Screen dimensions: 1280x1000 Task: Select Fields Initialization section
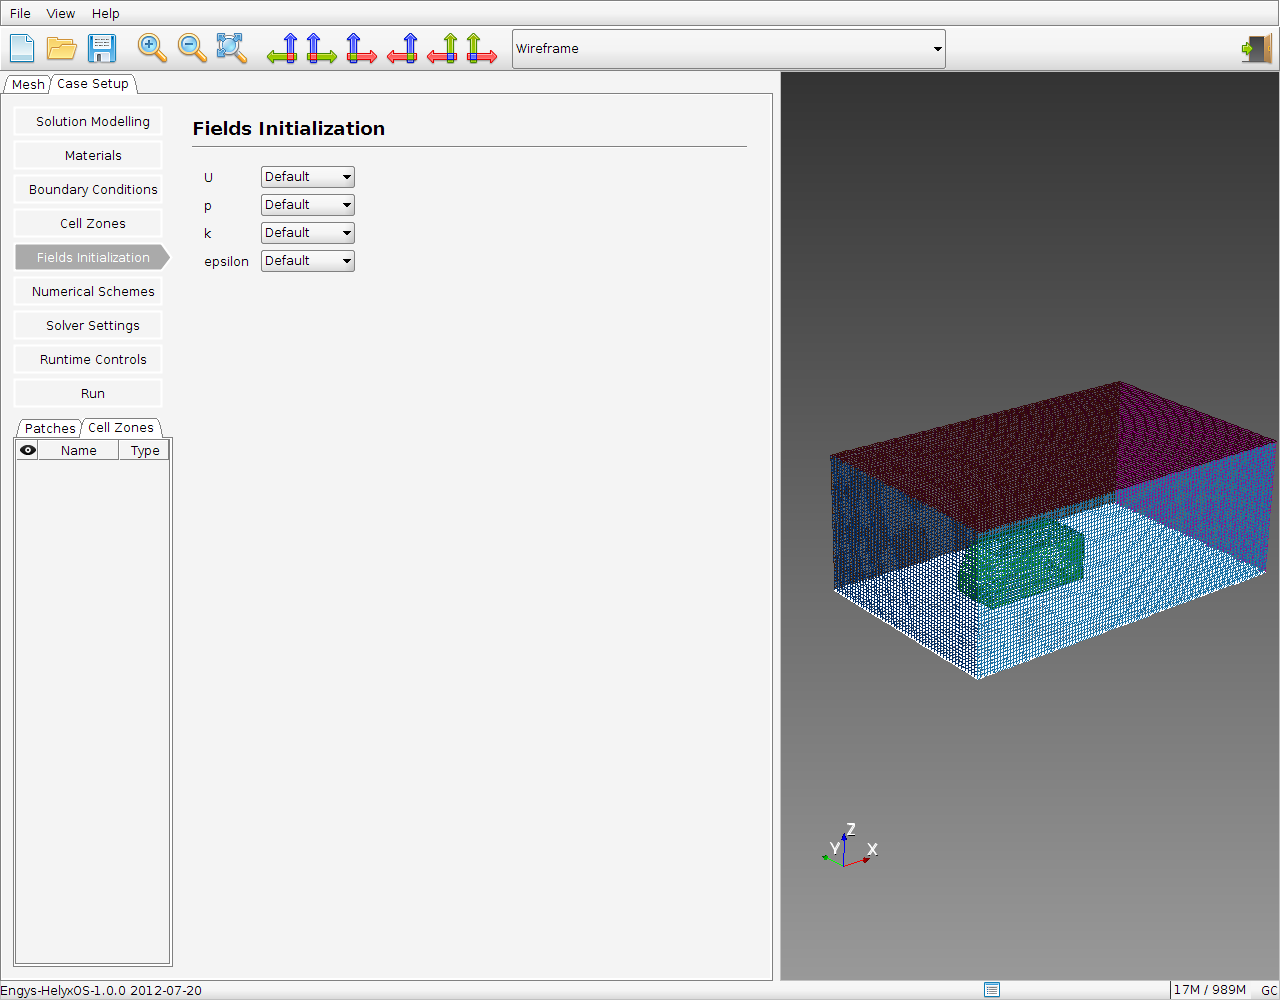click(x=93, y=257)
